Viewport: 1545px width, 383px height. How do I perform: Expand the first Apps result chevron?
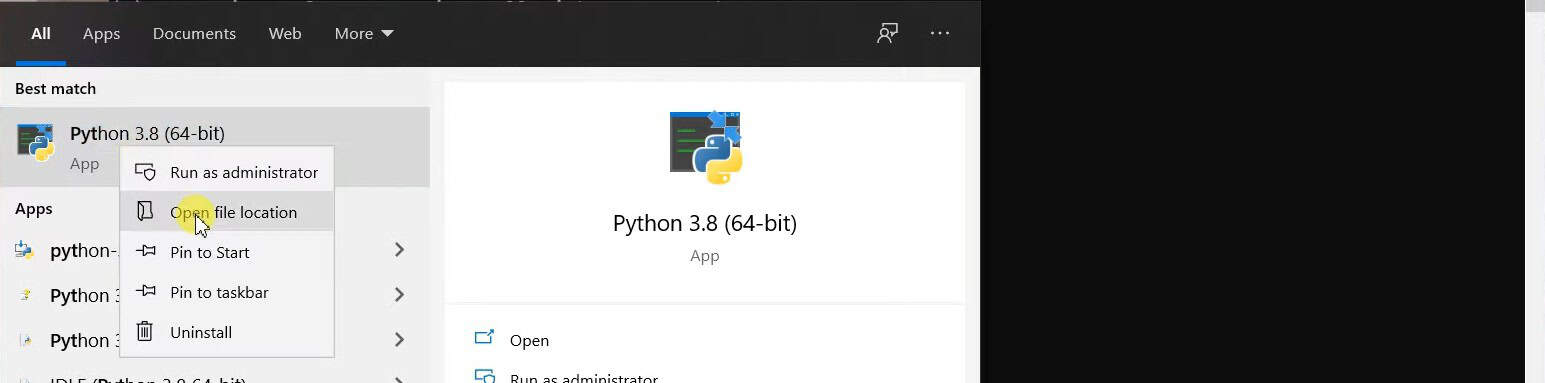tap(399, 249)
